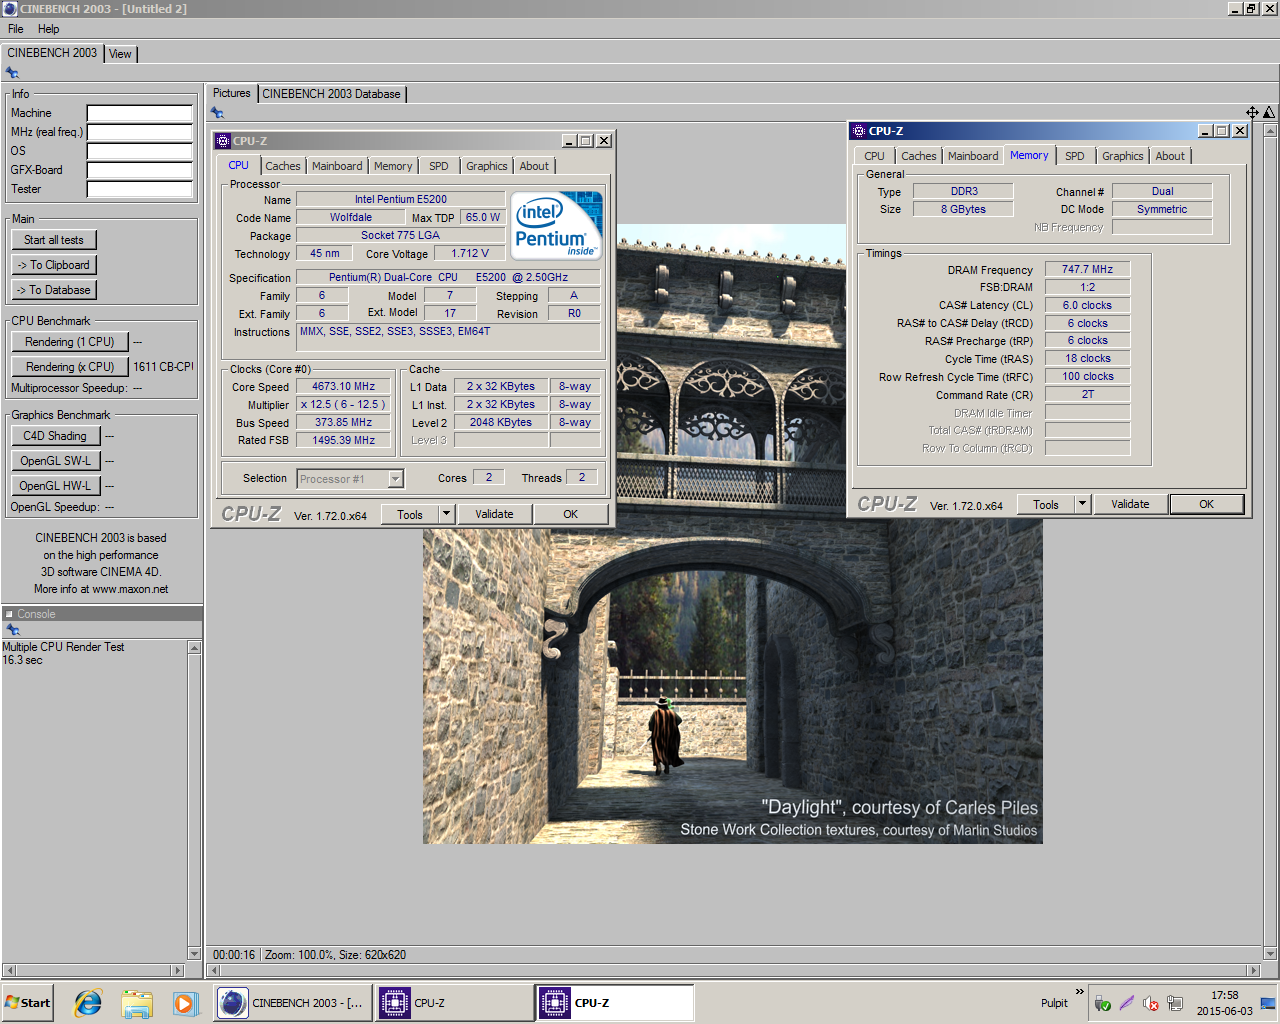This screenshot has width=1280, height=1024.
Task: Click OK in CPU-Z Memory window
Action: [1207, 504]
